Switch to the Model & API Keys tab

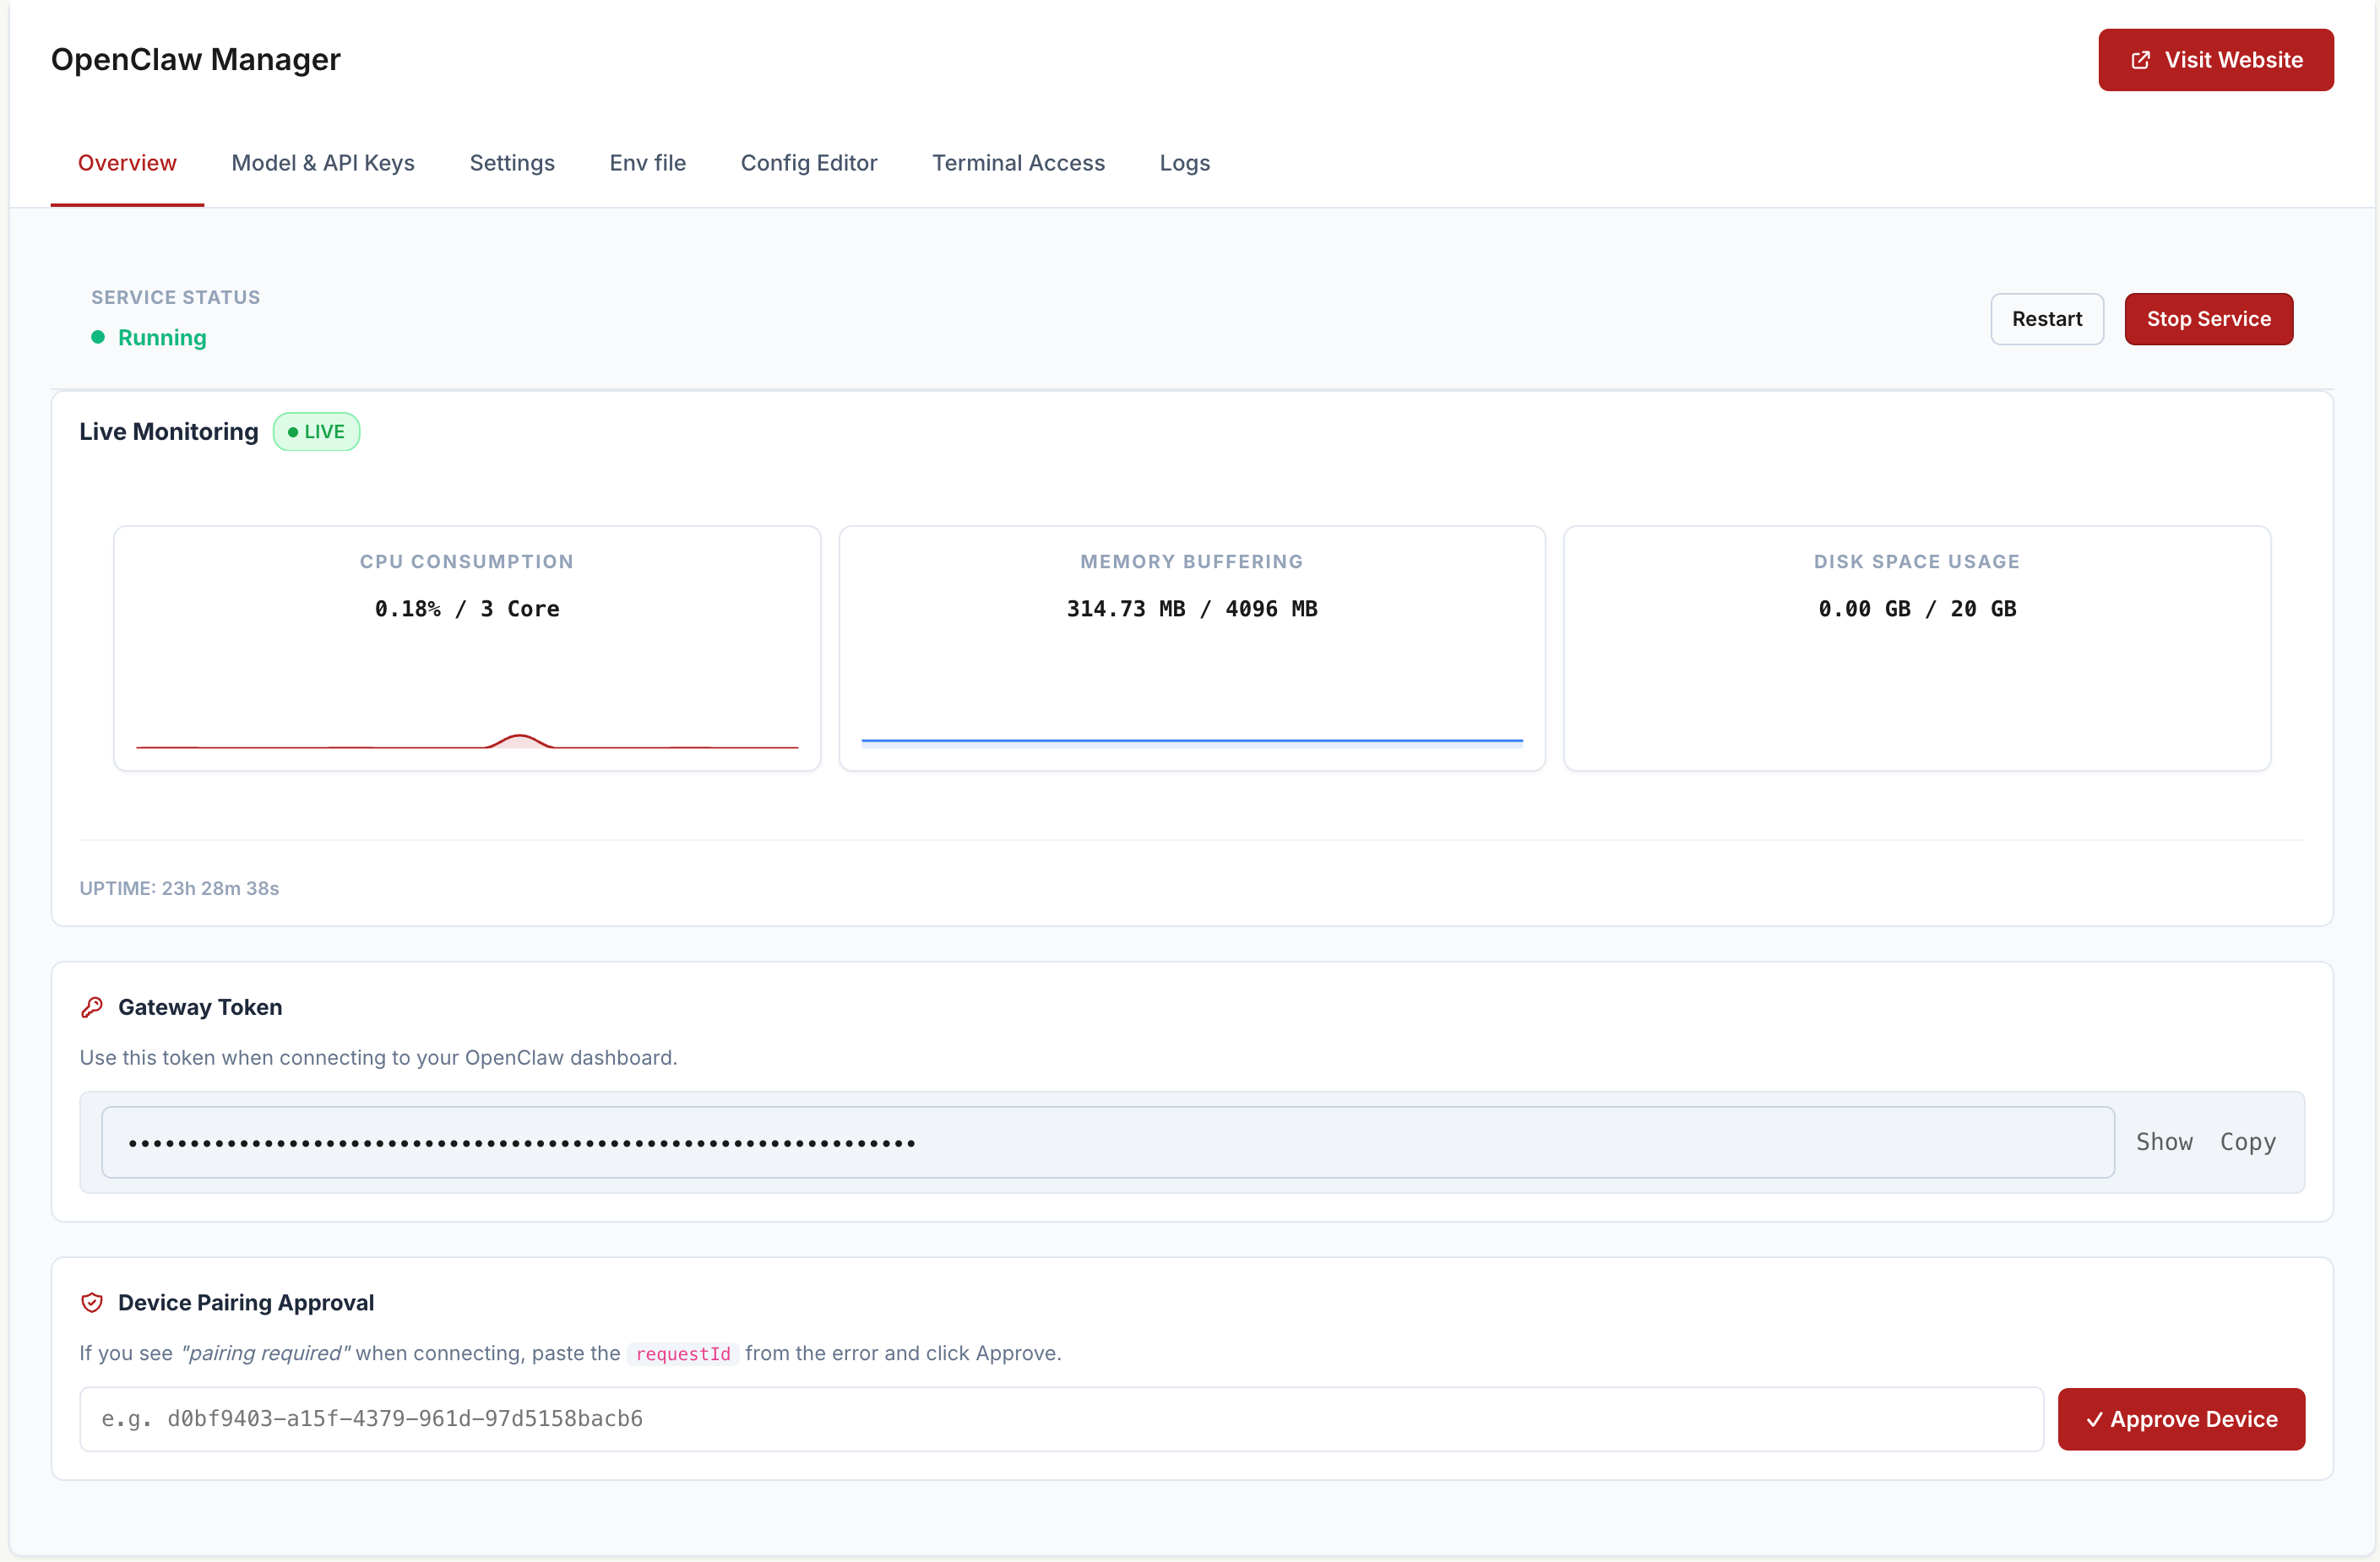tap(323, 163)
